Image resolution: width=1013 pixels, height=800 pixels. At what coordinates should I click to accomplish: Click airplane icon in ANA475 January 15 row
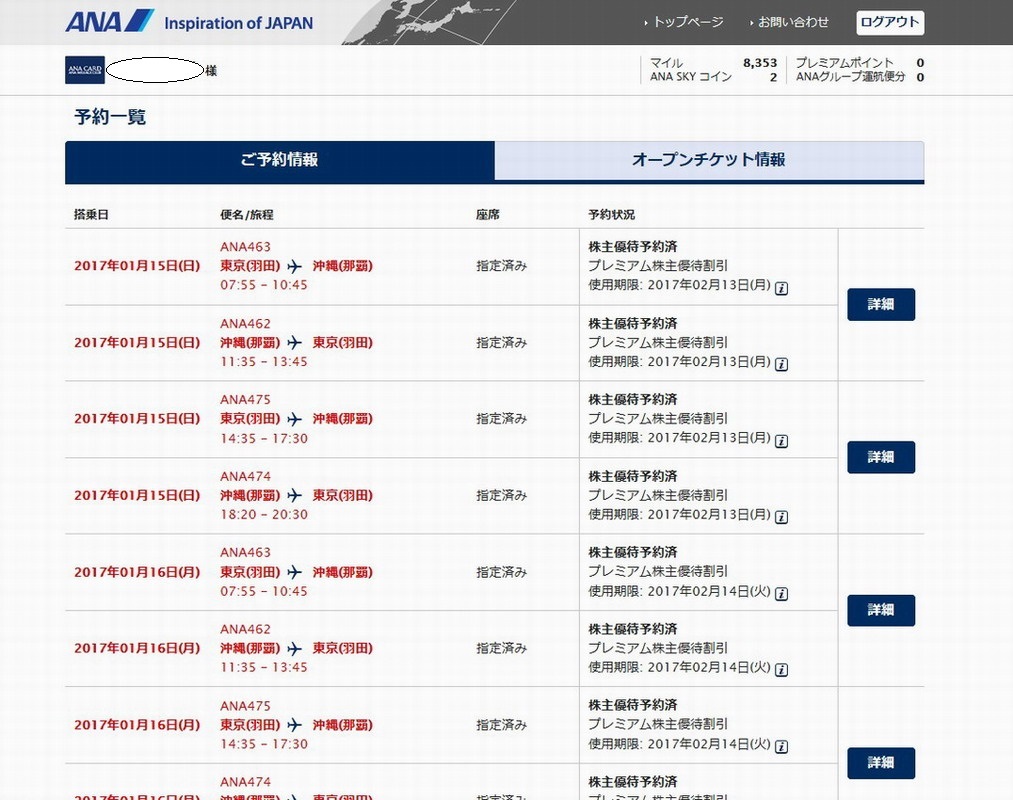click(295, 419)
